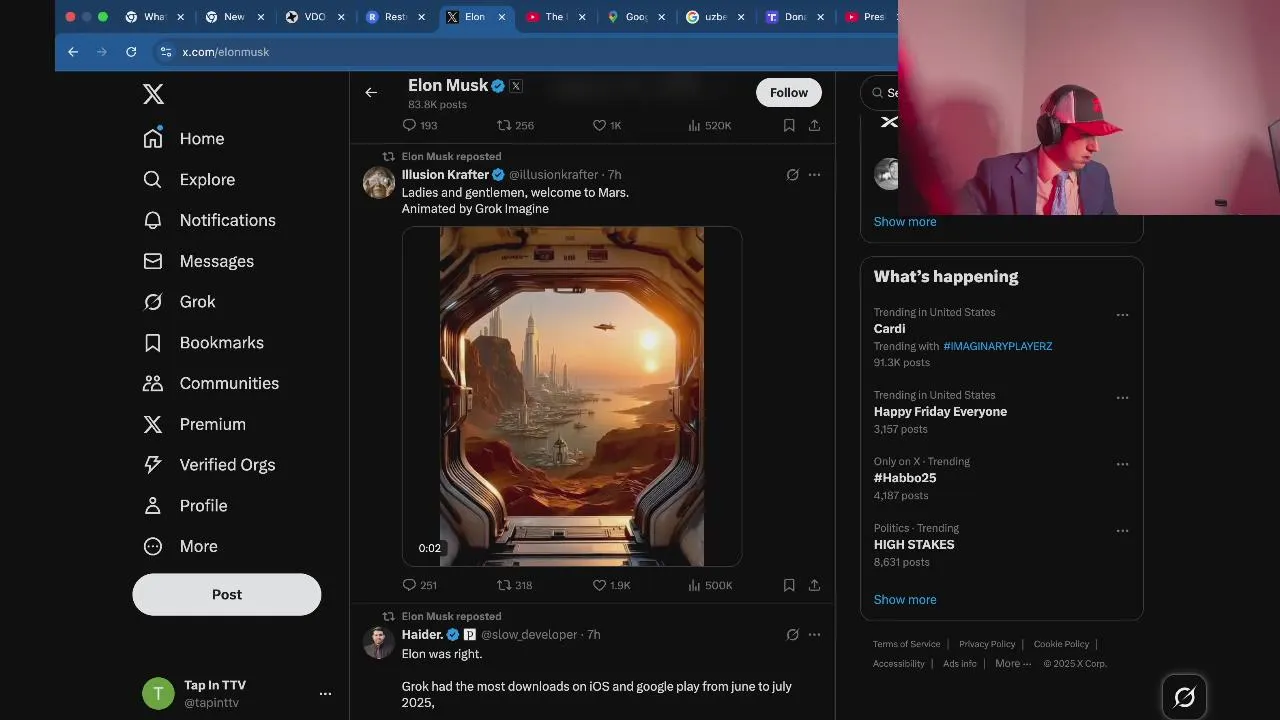View analytics of post with 520K views
The width and height of the screenshot is (1280, 720).
pyautogui.click(x=710, y=125)
